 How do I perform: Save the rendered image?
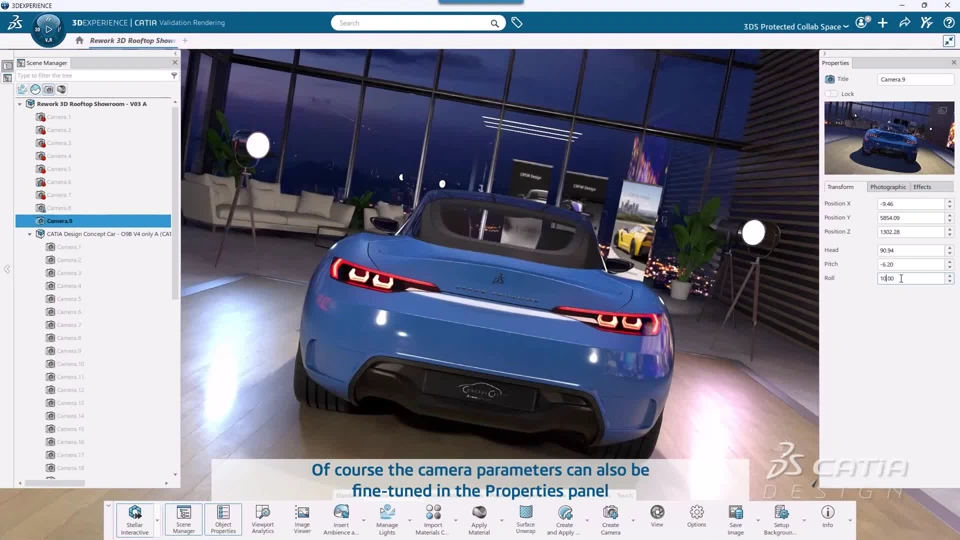pyautogui.click(x=735, y=519)
